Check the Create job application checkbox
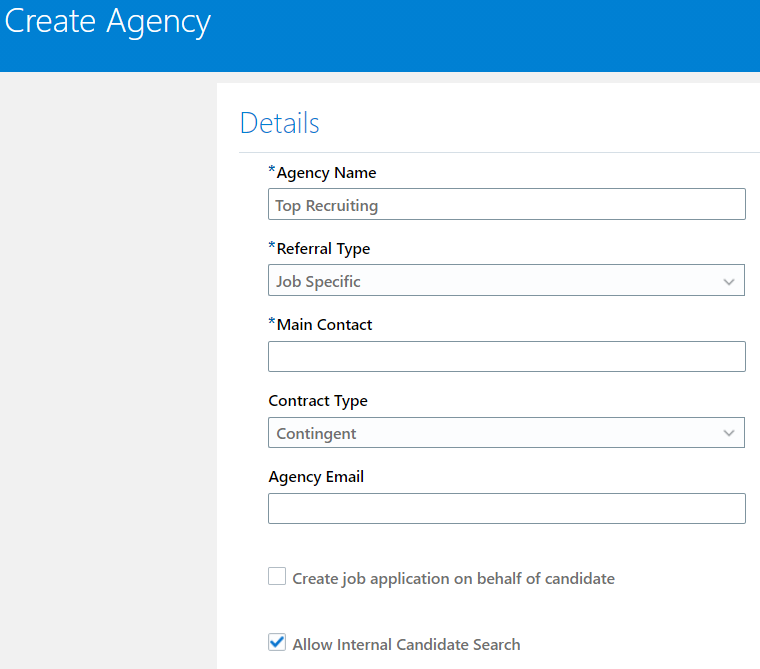The width and height of the screenshot is (760, 669). pos(277,577)
